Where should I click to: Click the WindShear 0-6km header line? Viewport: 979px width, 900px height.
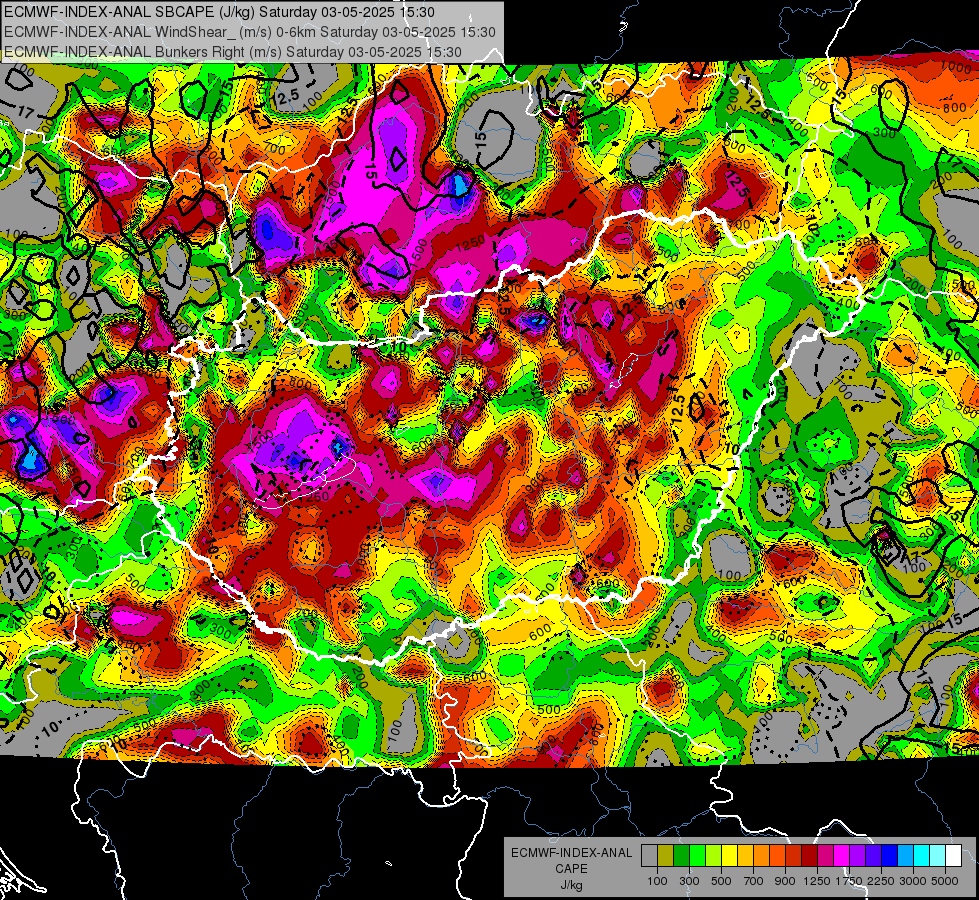click(250, 32)
